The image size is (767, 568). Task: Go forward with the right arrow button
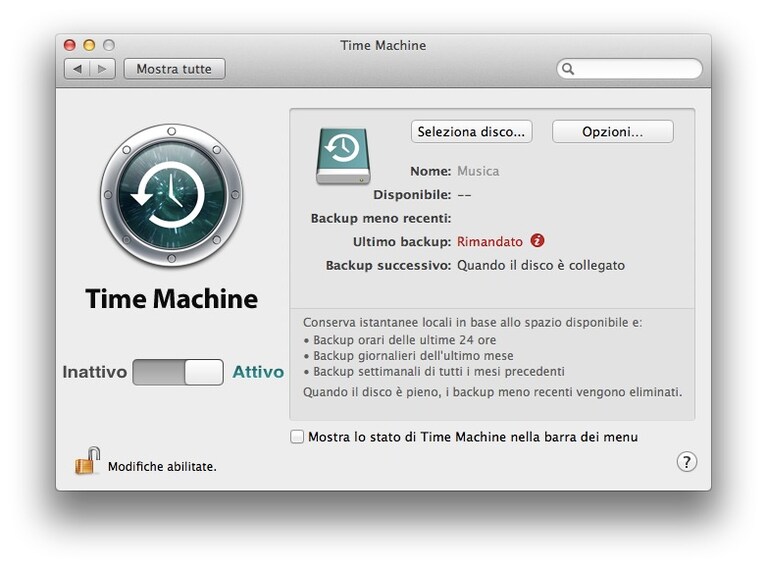tap(102, 69)
